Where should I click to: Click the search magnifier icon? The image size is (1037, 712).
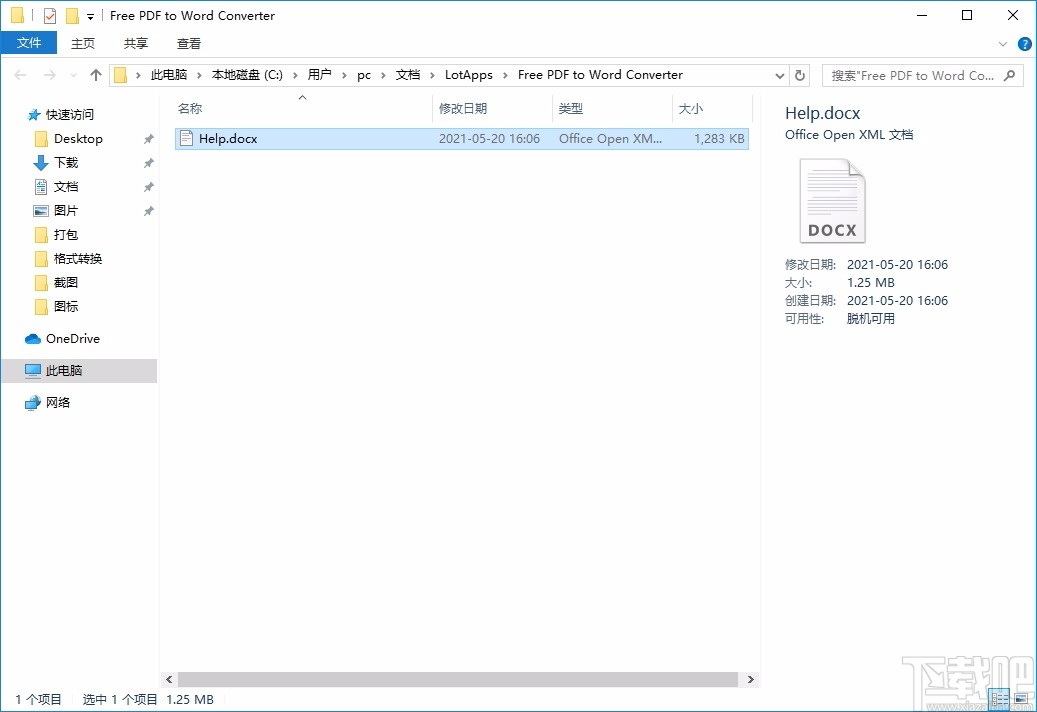point(1007,75)
